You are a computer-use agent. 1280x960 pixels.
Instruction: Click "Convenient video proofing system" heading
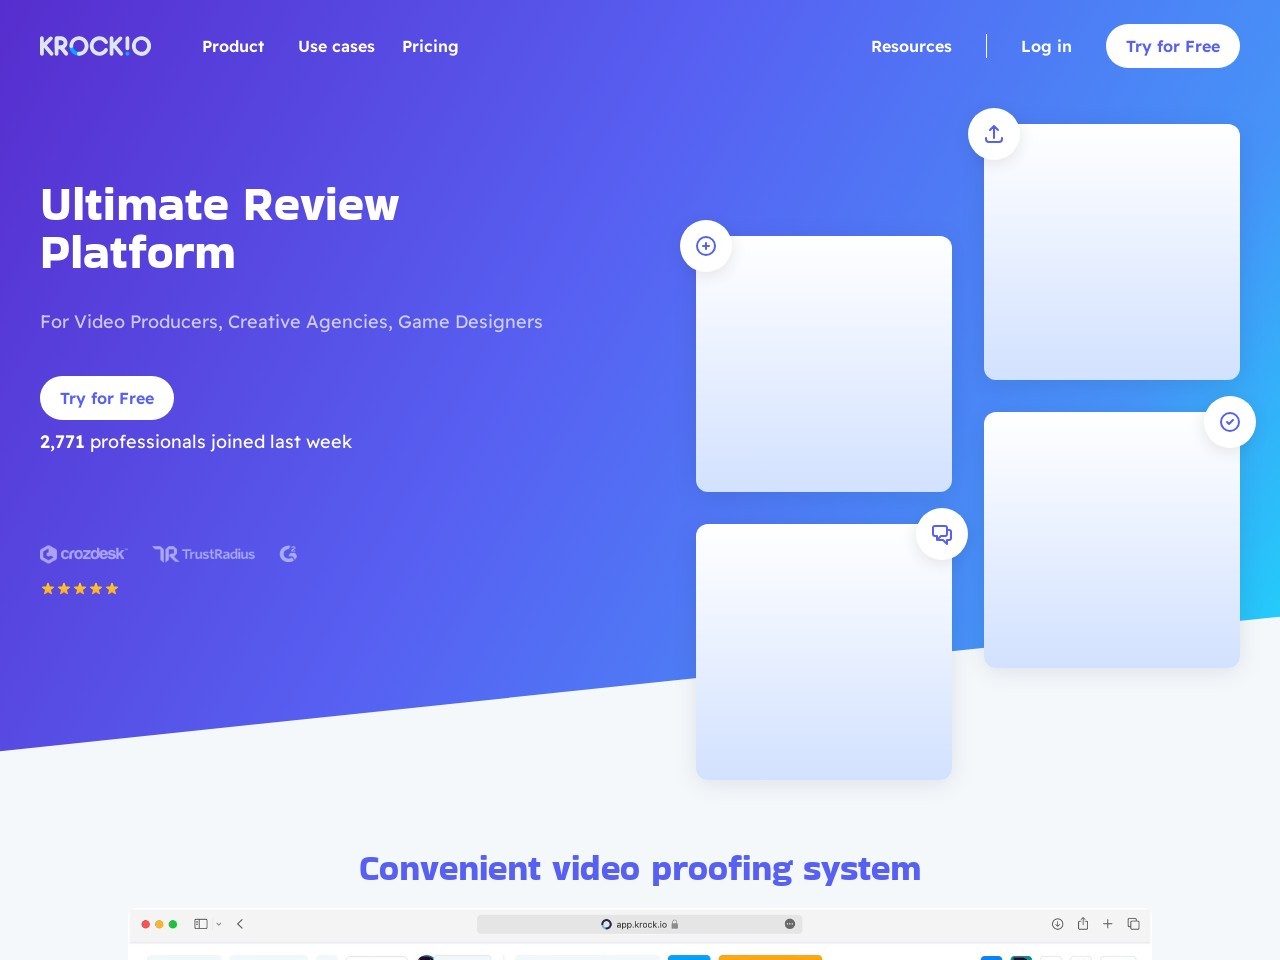[x=640, y=869]
